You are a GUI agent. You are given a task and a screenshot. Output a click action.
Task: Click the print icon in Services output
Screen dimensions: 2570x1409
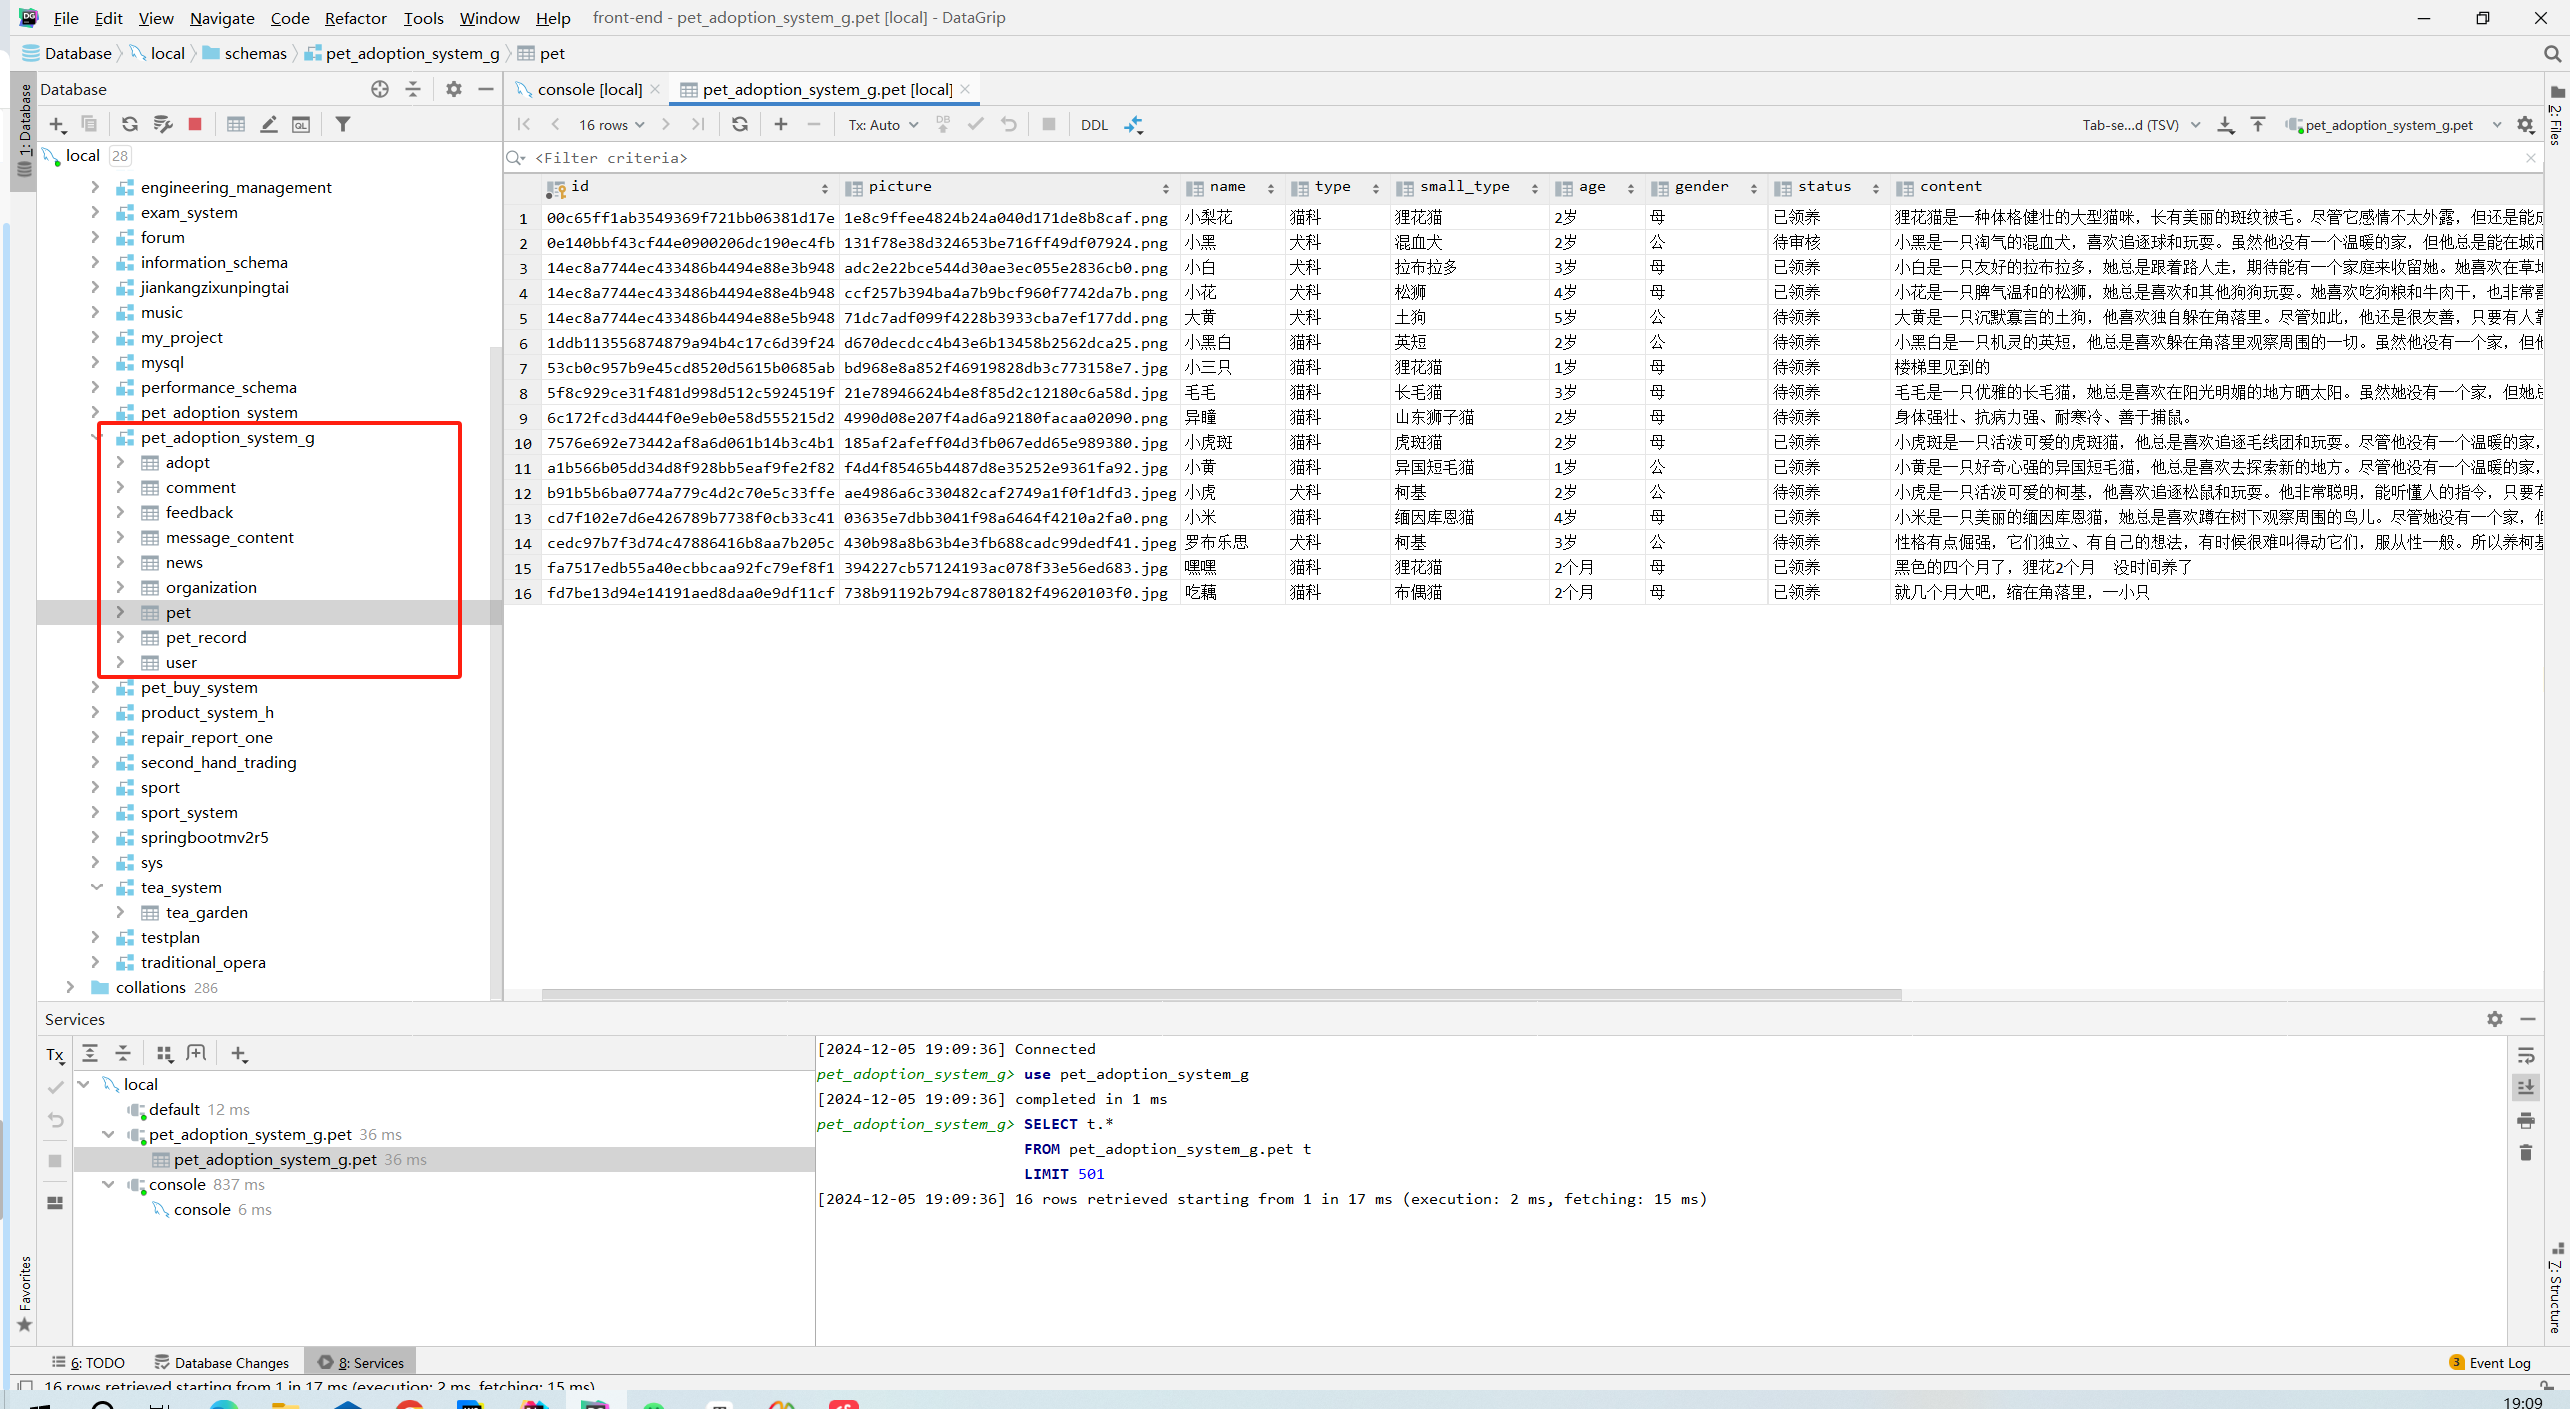coord(2526,1120)
